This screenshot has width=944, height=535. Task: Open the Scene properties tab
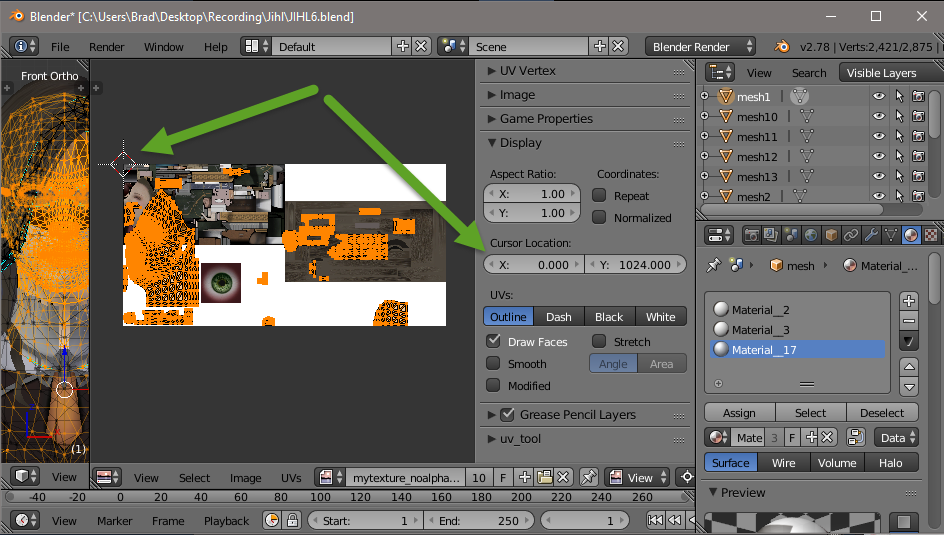pyautogui.click(x=791, y=235)
